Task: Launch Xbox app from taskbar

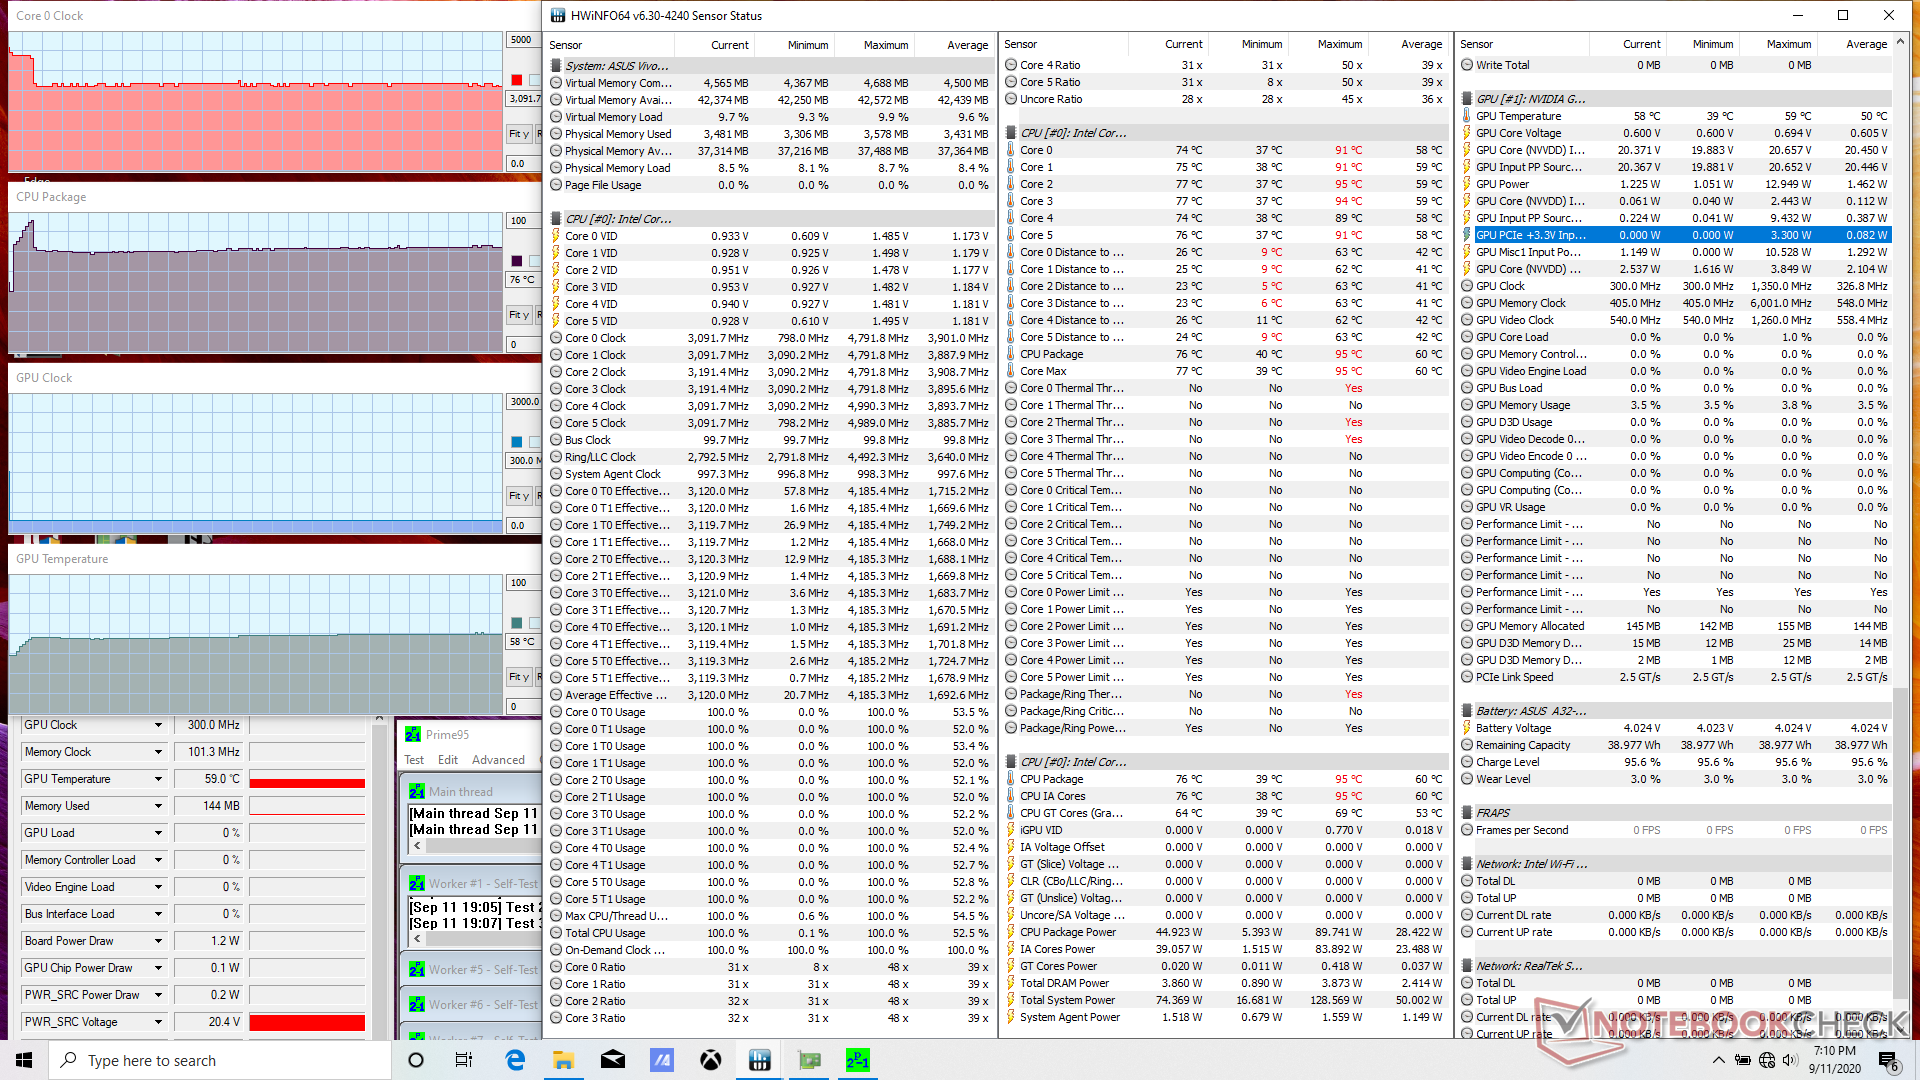Action: click(x=711, y=1060)
